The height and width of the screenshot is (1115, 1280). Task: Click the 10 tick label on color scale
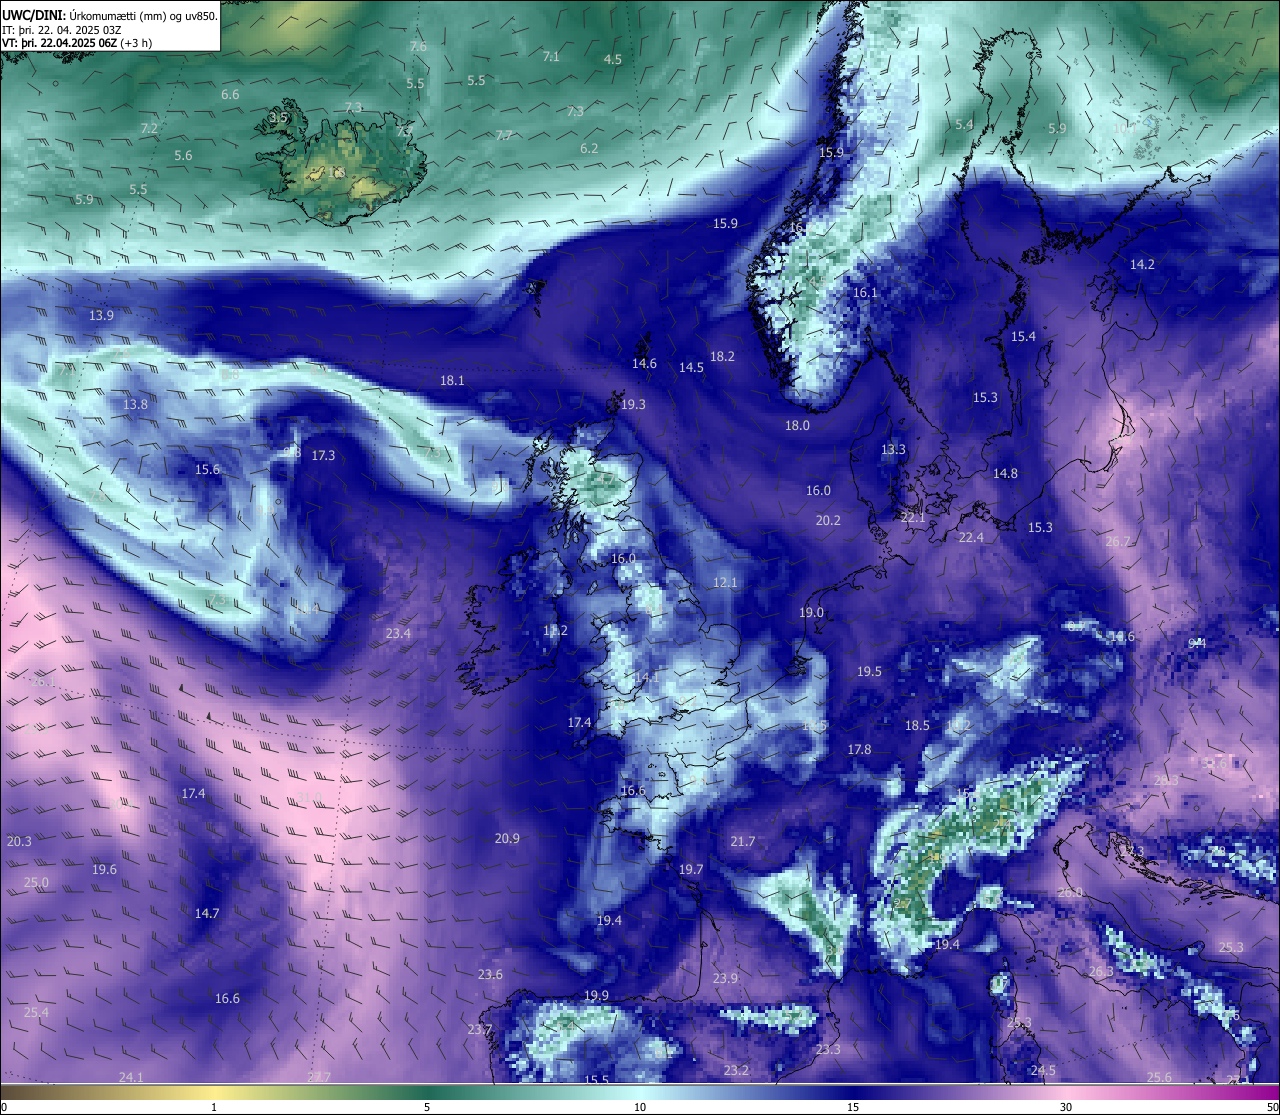click(640, 1107)
